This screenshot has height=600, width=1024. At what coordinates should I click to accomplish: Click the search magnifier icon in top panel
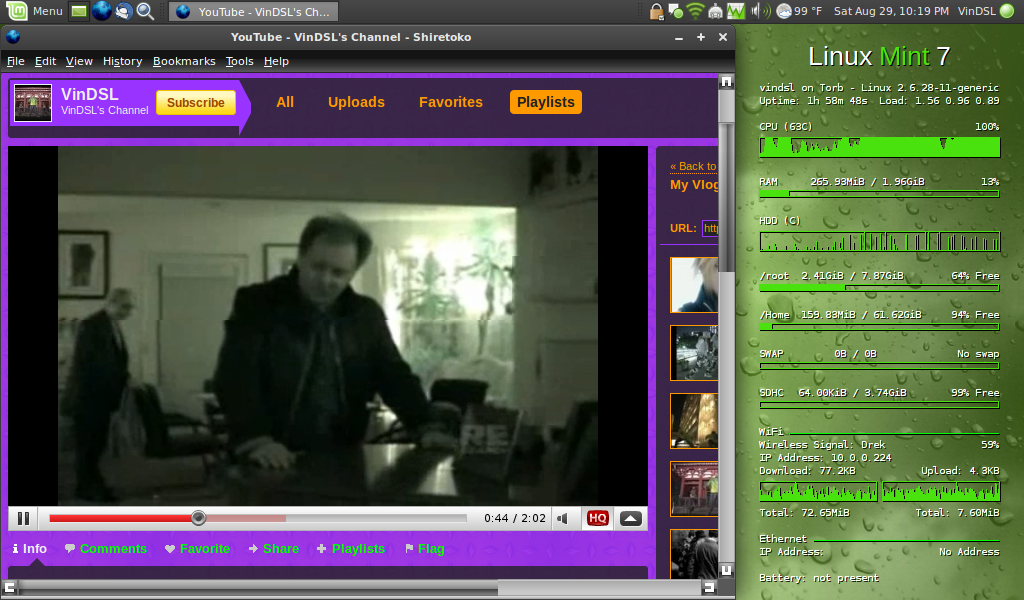(x=145, y=11)
